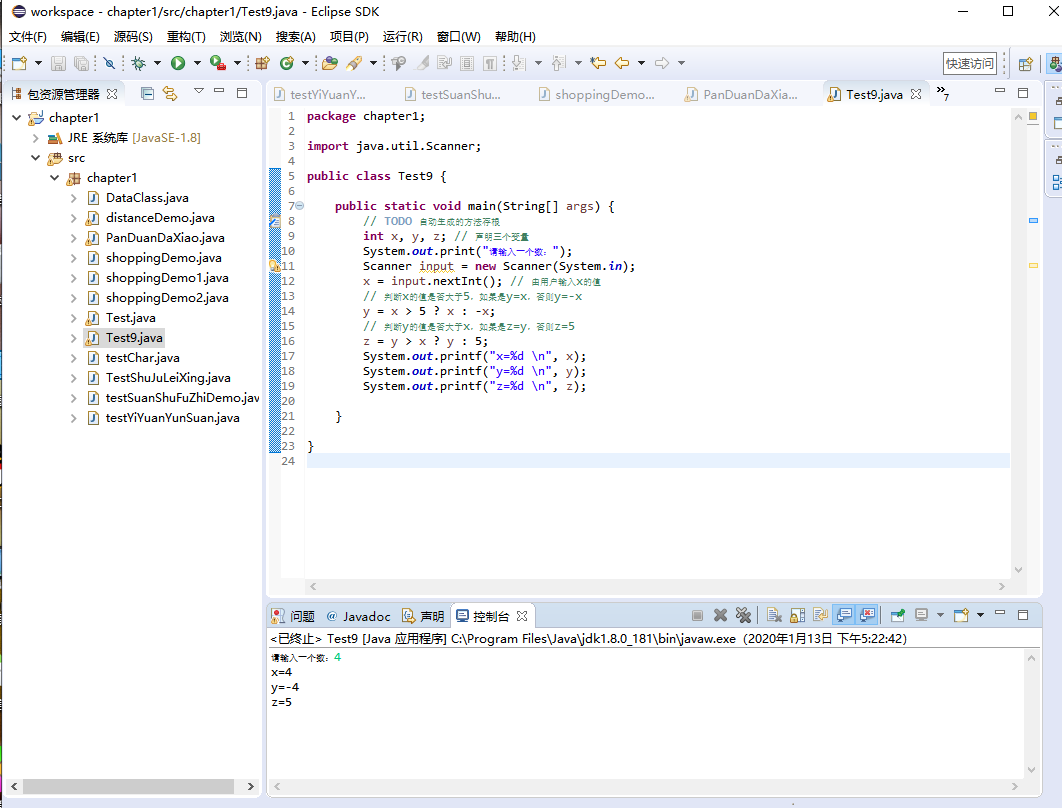Toggle Mark Occurrences highlighter icon
1062x808 pixels.
pyautogui.click(x=422, y=63)
